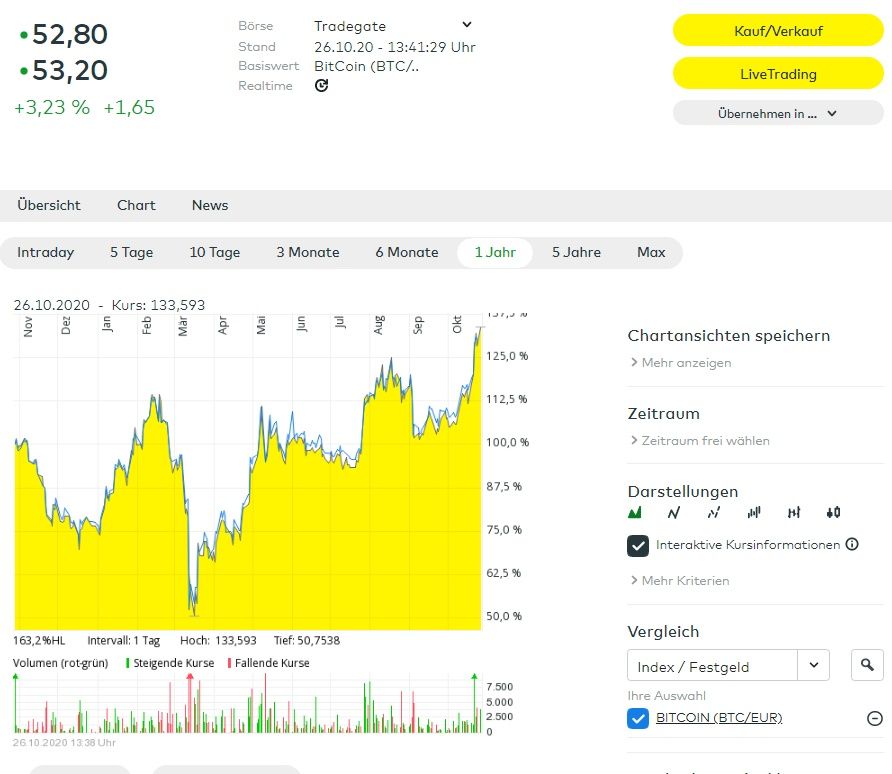
Task: Expand the Übernehmen in dropdown
Action: coord(777,113)
